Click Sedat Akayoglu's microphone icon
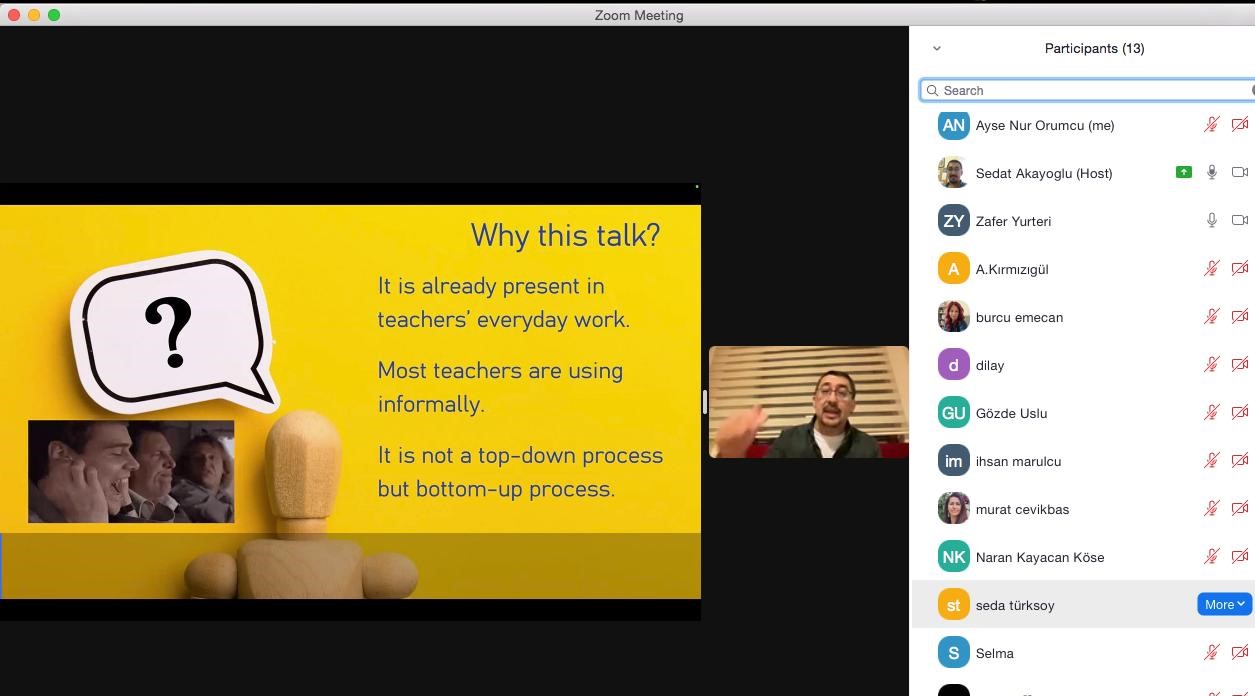Image resolution: width=1255 pixels, height=696 pixels. click(1211, 172)
